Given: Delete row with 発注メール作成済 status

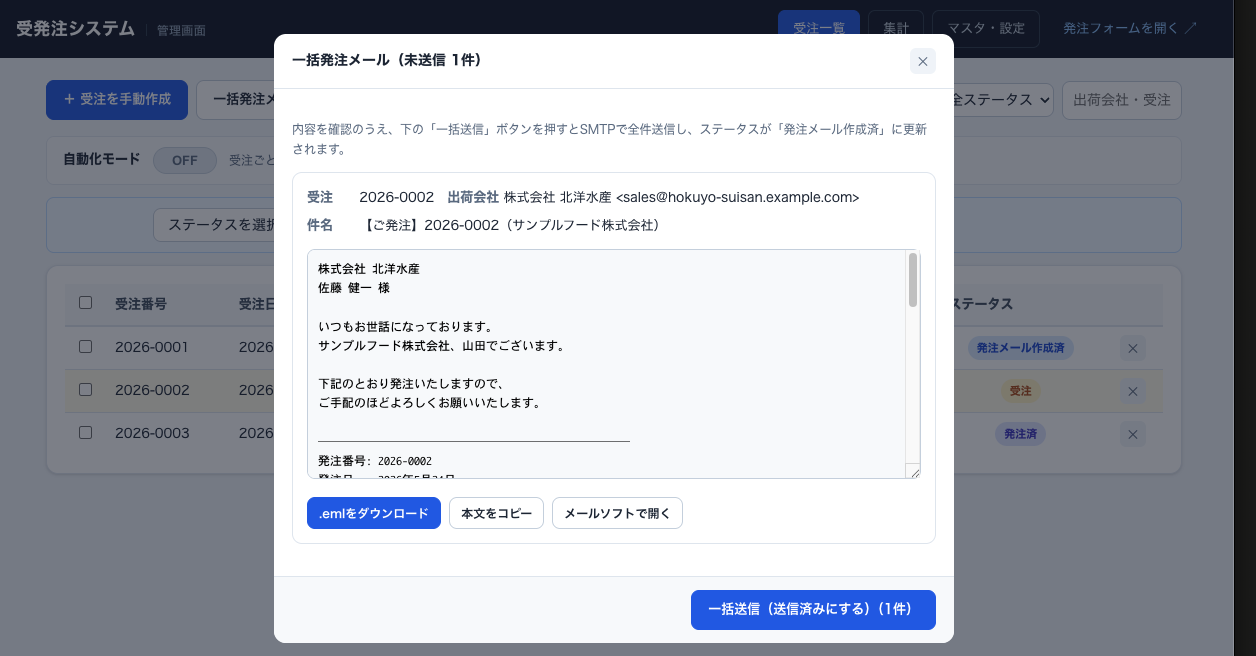Looking at the screenshot, I should pos(1133,349).
